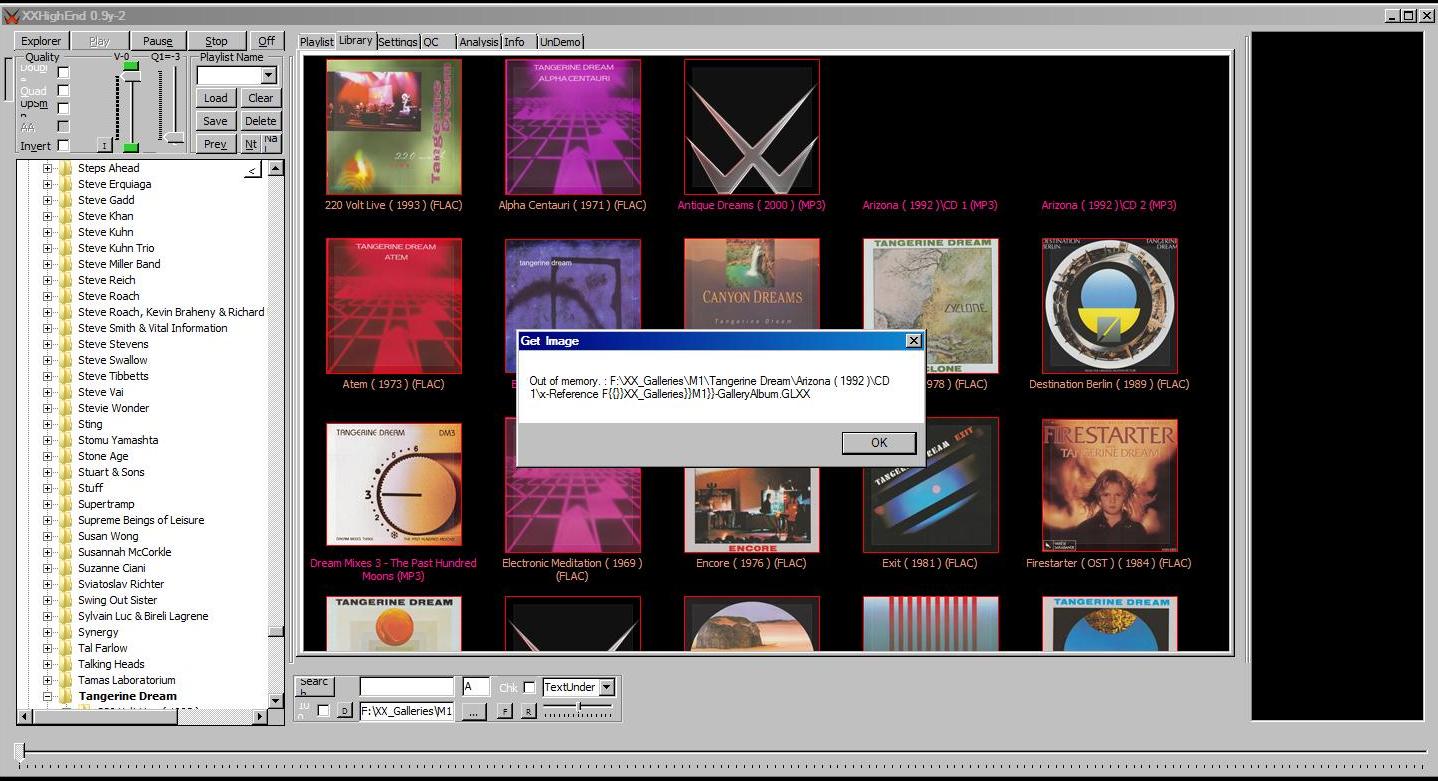Switch to the Settings tab
This screenshot has width=1438, height=781.
tap(398, 42)
